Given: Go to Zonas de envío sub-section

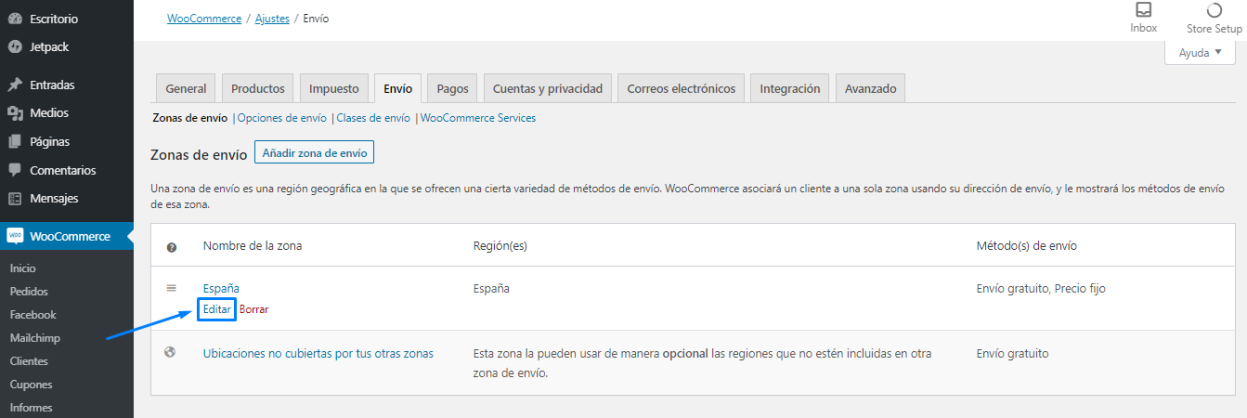Looking at the screenshot, I should point(190,118).
